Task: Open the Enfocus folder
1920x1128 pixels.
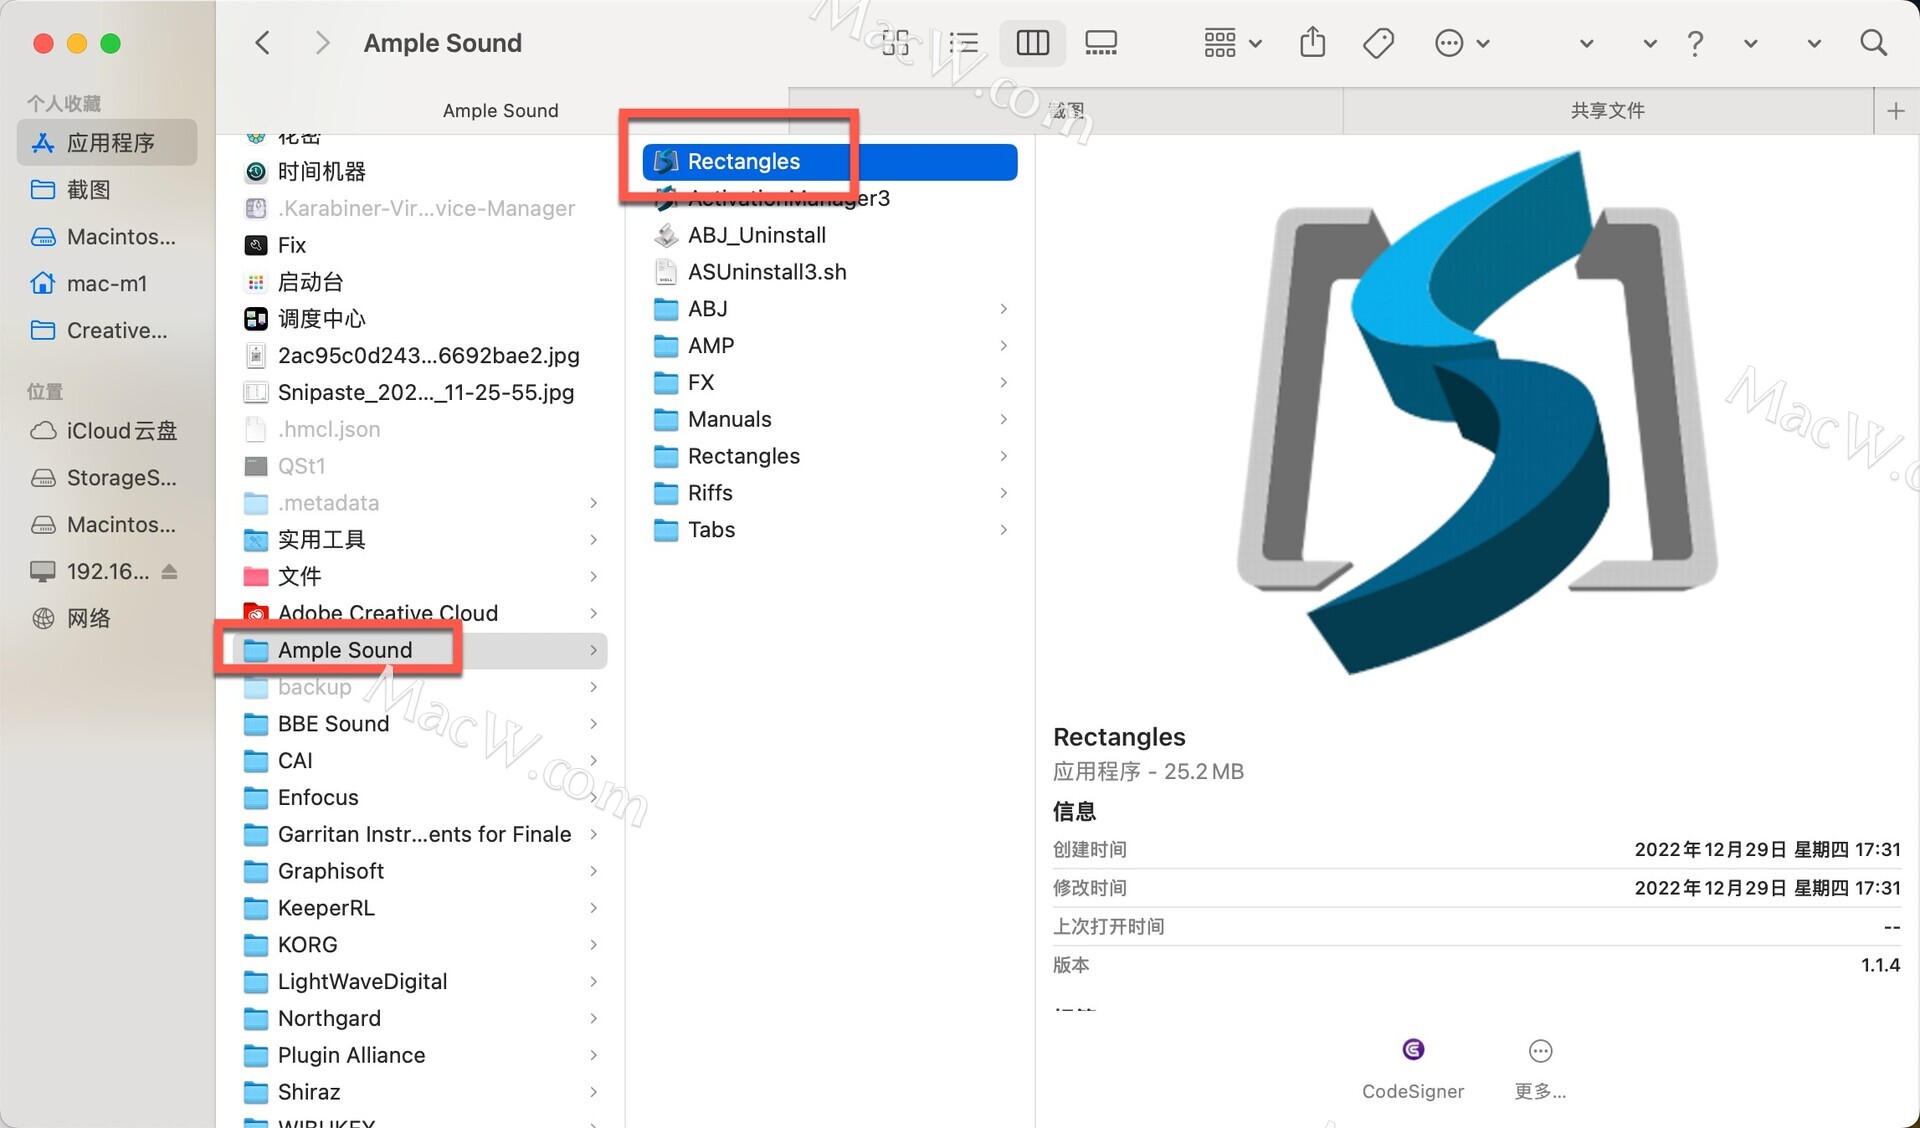Action: click(x=421, y=798)
